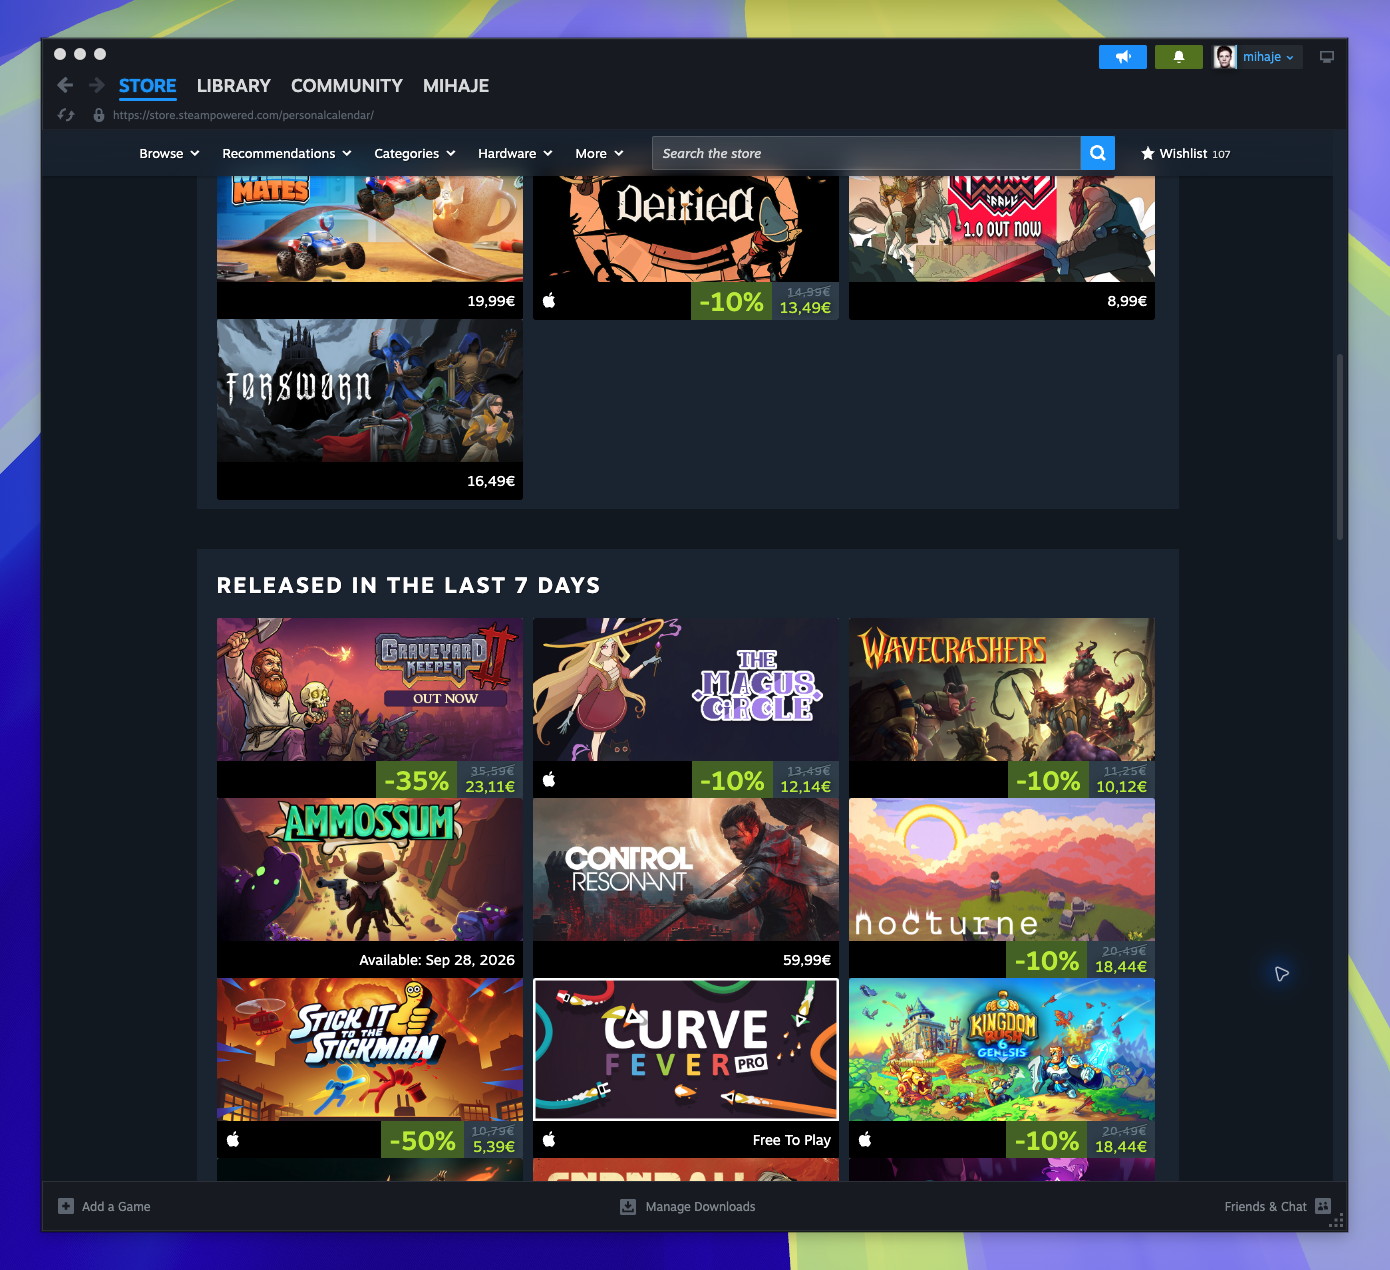The image size is (1390, 1270).
Task: Open the mihaje account dropdown
Action: tap(1256, 57)
